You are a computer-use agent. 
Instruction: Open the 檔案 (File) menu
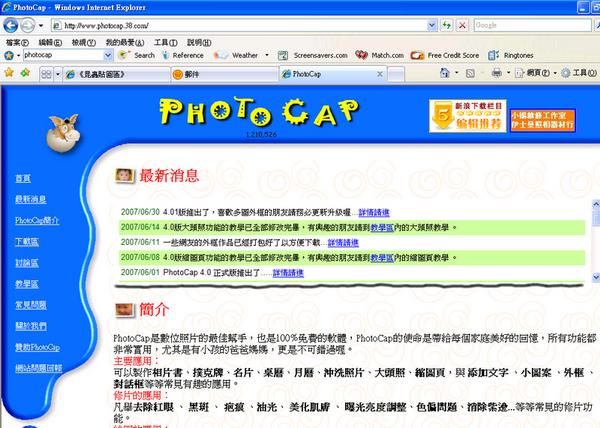pyautogui.click(x=15, y=43)
